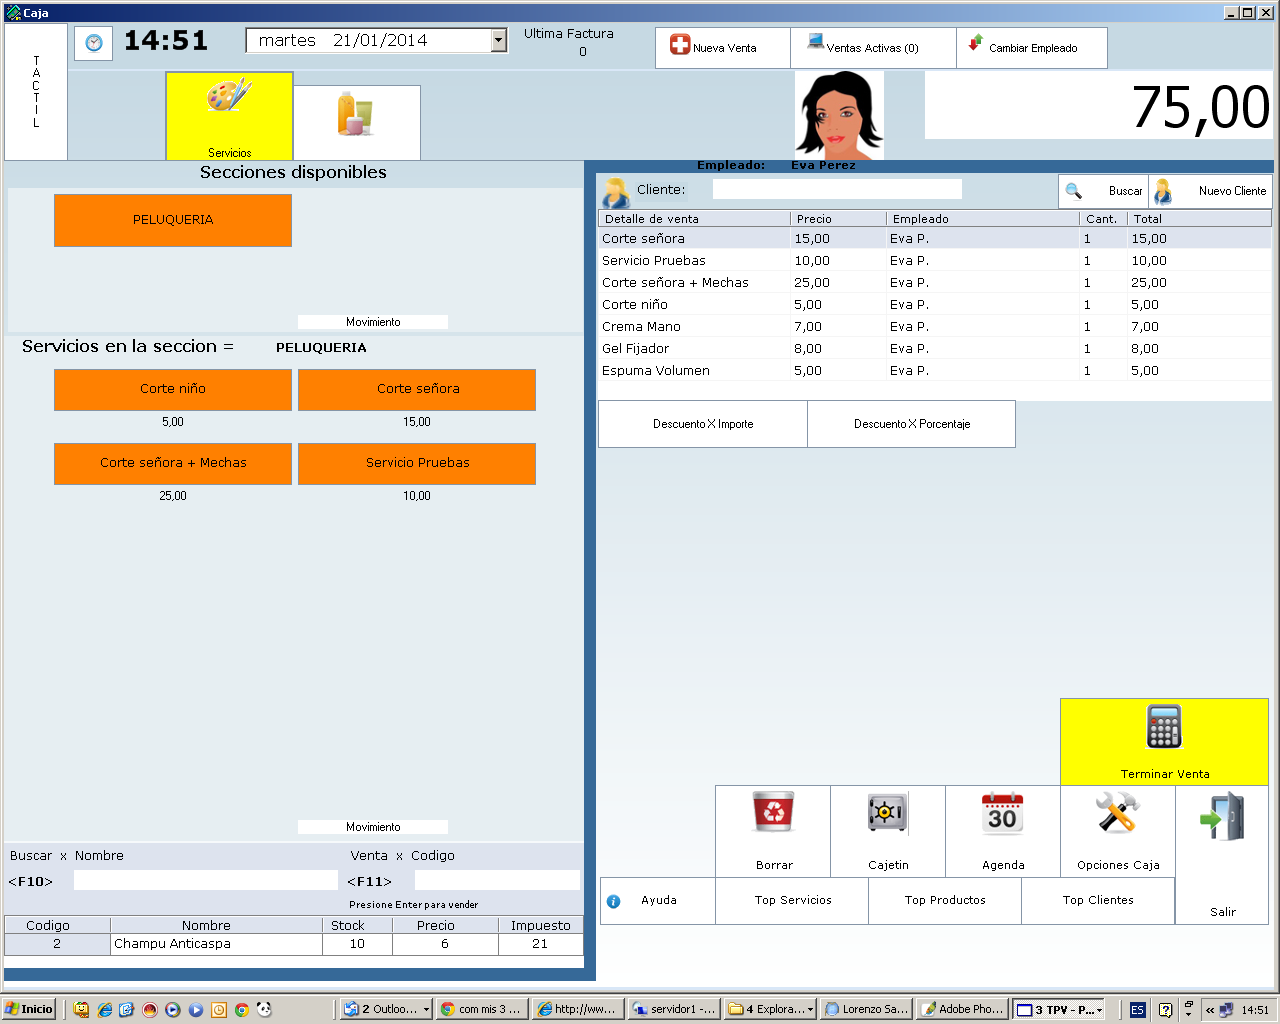
Task: Click the Cliente input field
Action: pos(836,189)
